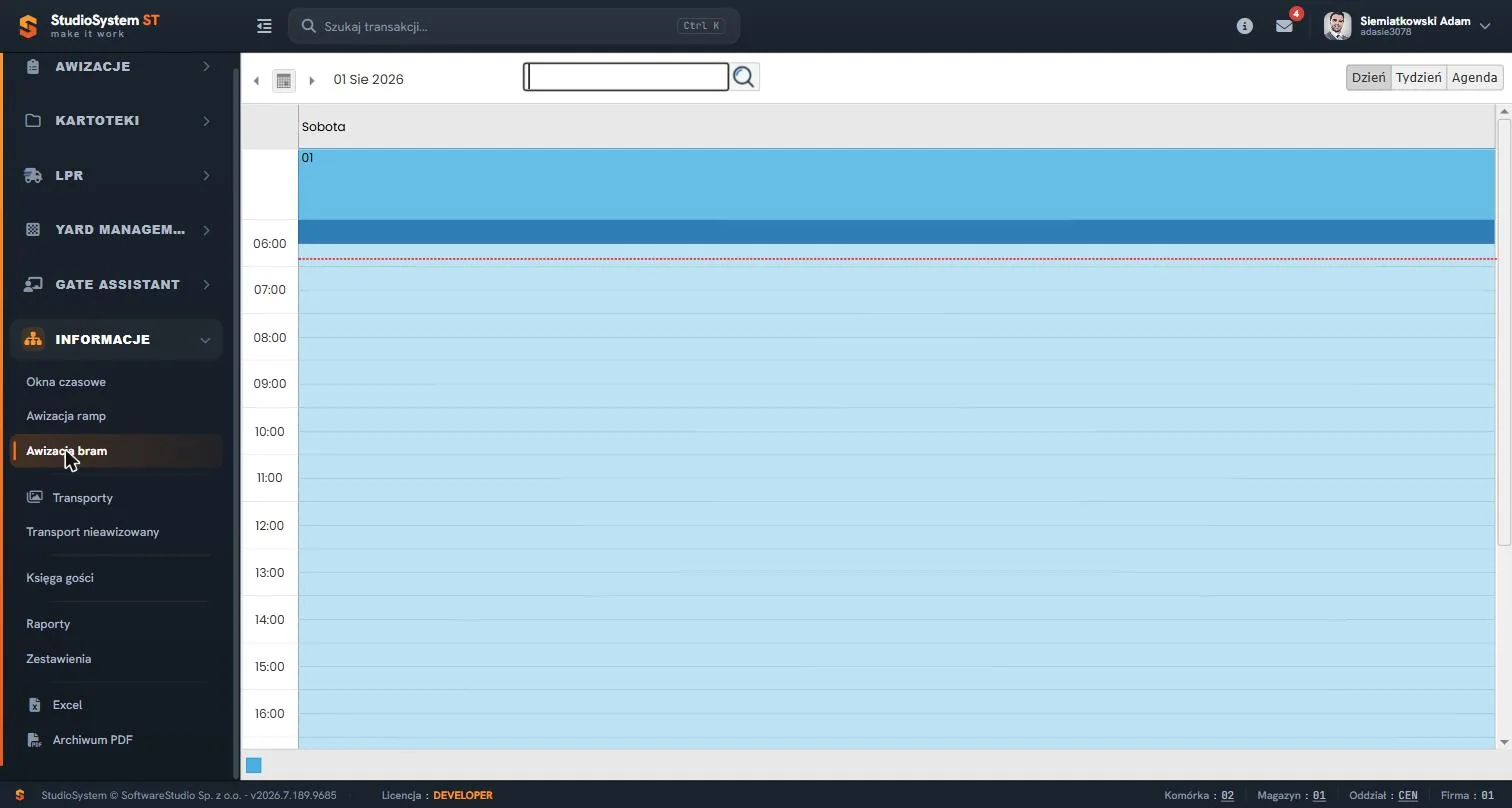Click the Siemiatkowski Adam user name
Image resolution: width=1512 pixels, height=808 pixels.
tap(1415, 21)
